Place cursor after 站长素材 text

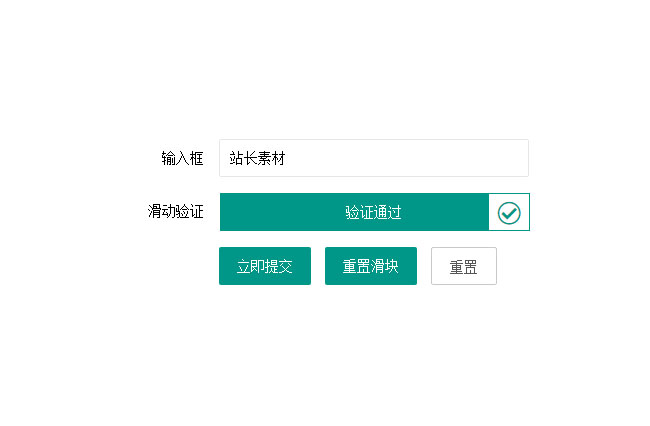tap(287, 158)
